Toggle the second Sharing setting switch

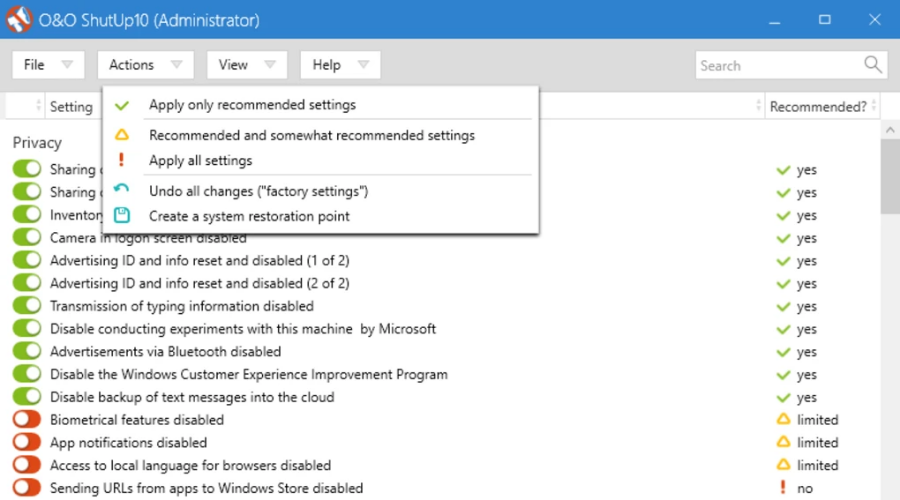tap(27, 191)
